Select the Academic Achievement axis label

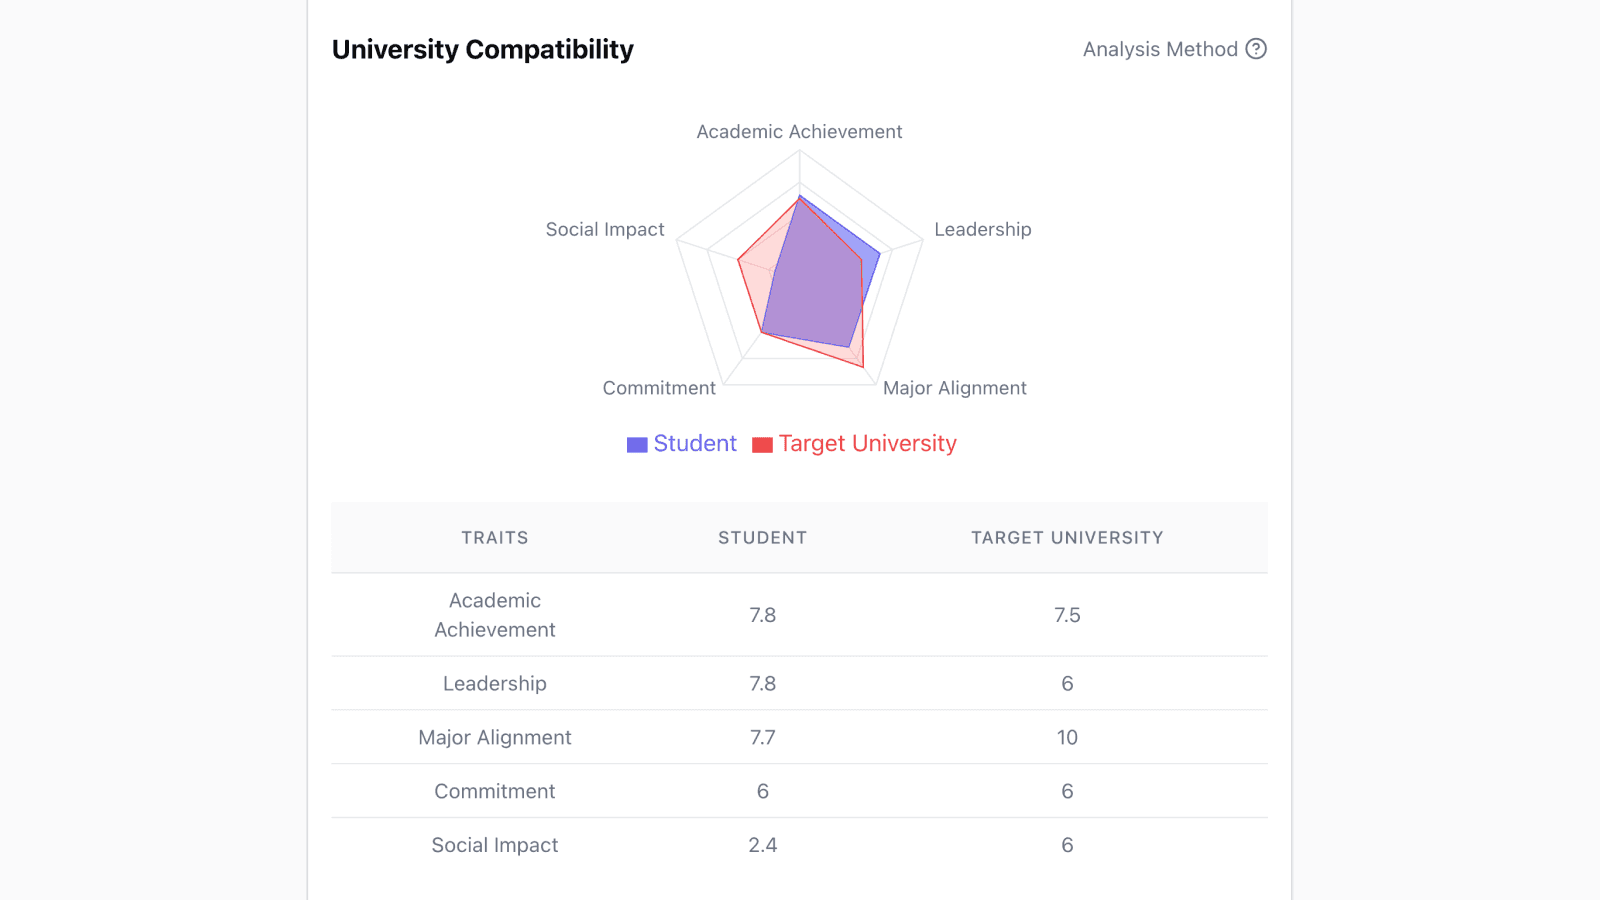[800, 131]
